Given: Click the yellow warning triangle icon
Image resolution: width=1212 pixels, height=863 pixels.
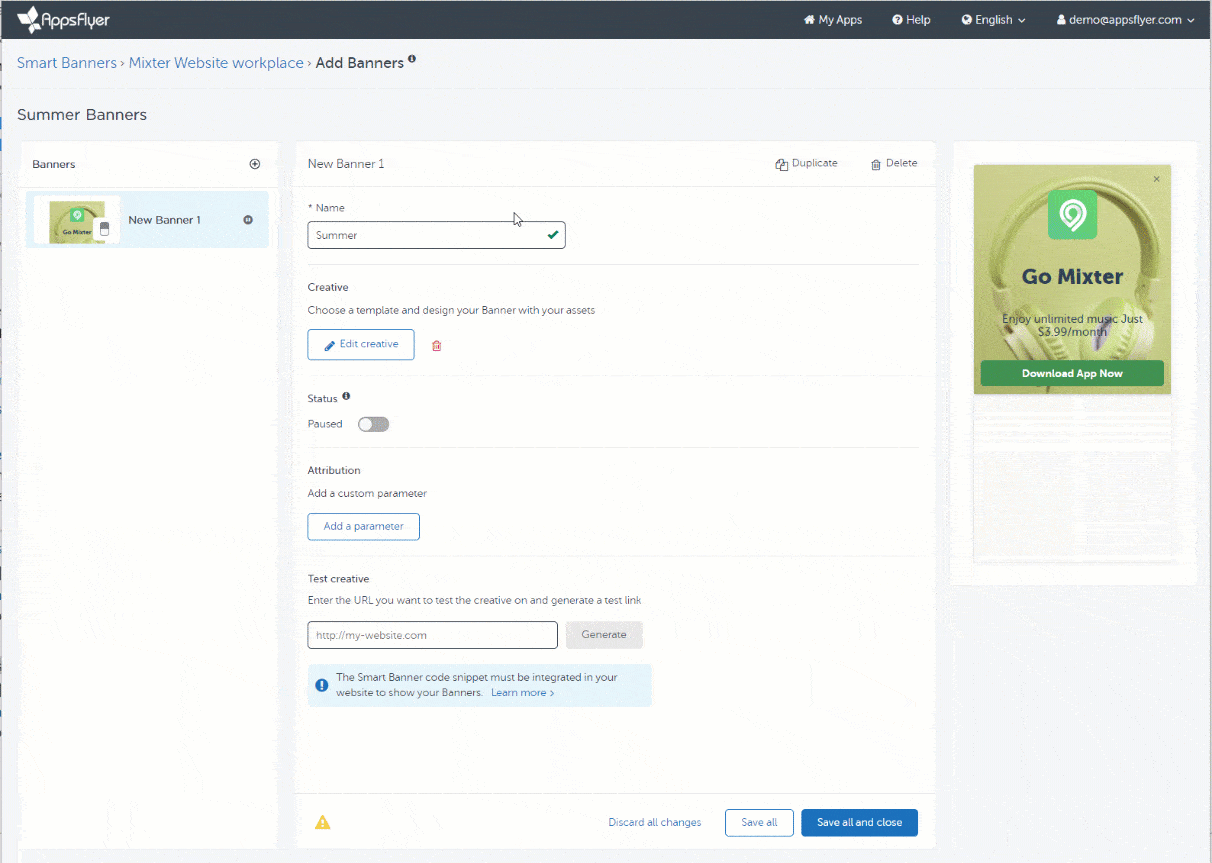Looking at the screenshot, I should pyautogui.click(x=322, y=823).
